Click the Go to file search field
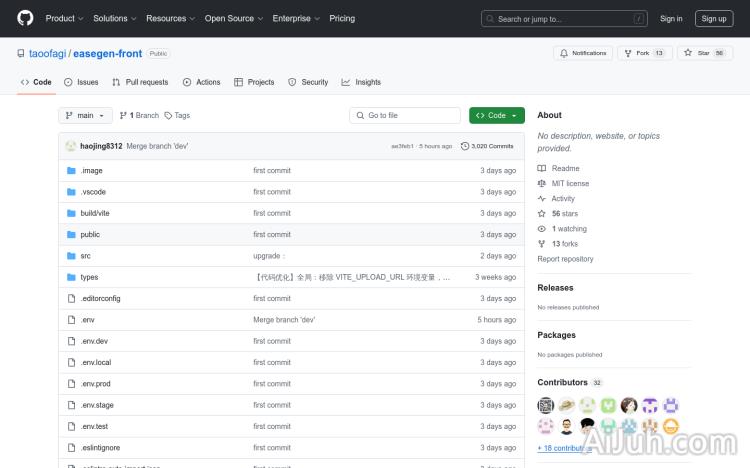Screen dimensions: 750x468 405,116
